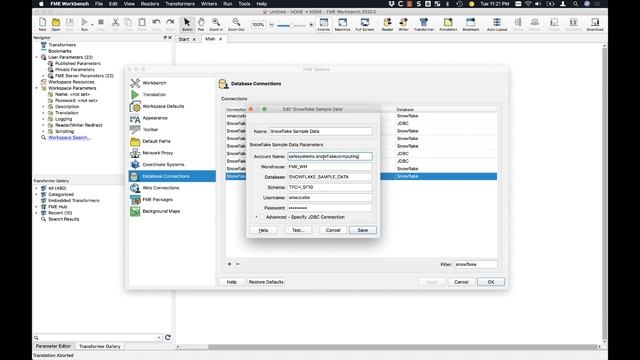Click OK in the FME Options dialog
Image resolution: width=640 pixels, height=360 pixels.
(x=491, y=282)
